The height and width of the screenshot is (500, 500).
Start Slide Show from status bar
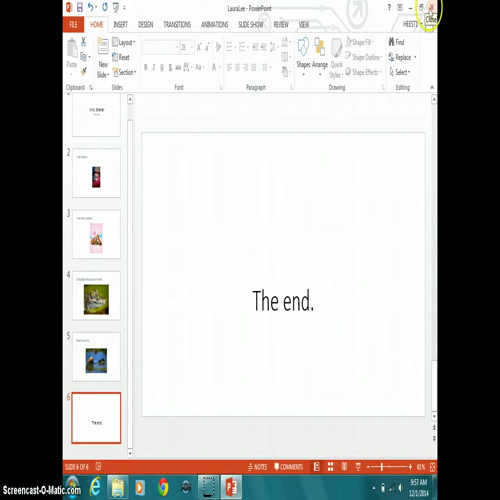[x=358, y=467]
